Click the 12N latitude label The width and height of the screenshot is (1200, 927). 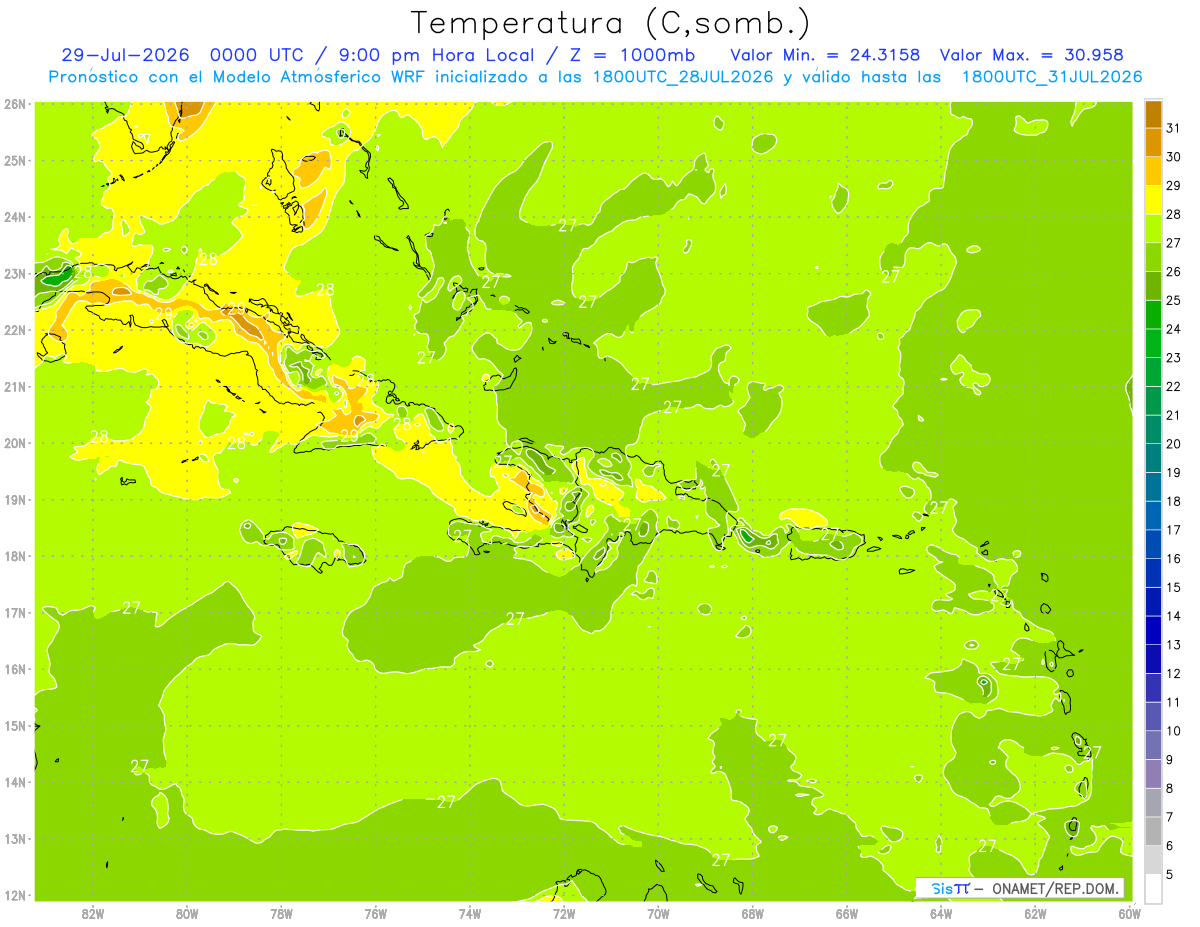click(x=15, y=896)
